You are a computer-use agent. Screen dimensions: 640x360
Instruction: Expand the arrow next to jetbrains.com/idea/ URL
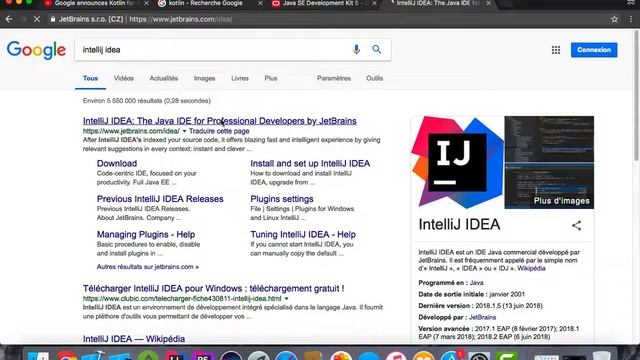tap(184, 131)
